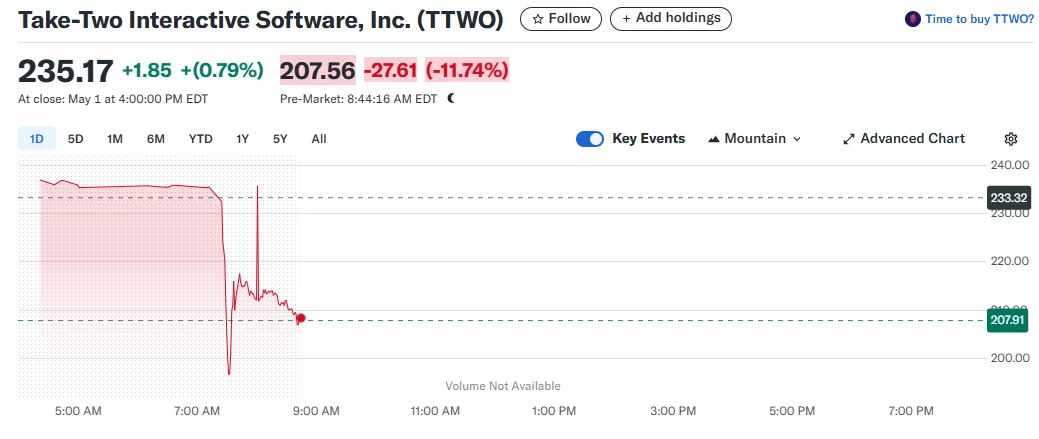Click the plus icon in Add holdings
Image resolution: width=1039 pixels, height=439 pixels.
click(627, 19)
